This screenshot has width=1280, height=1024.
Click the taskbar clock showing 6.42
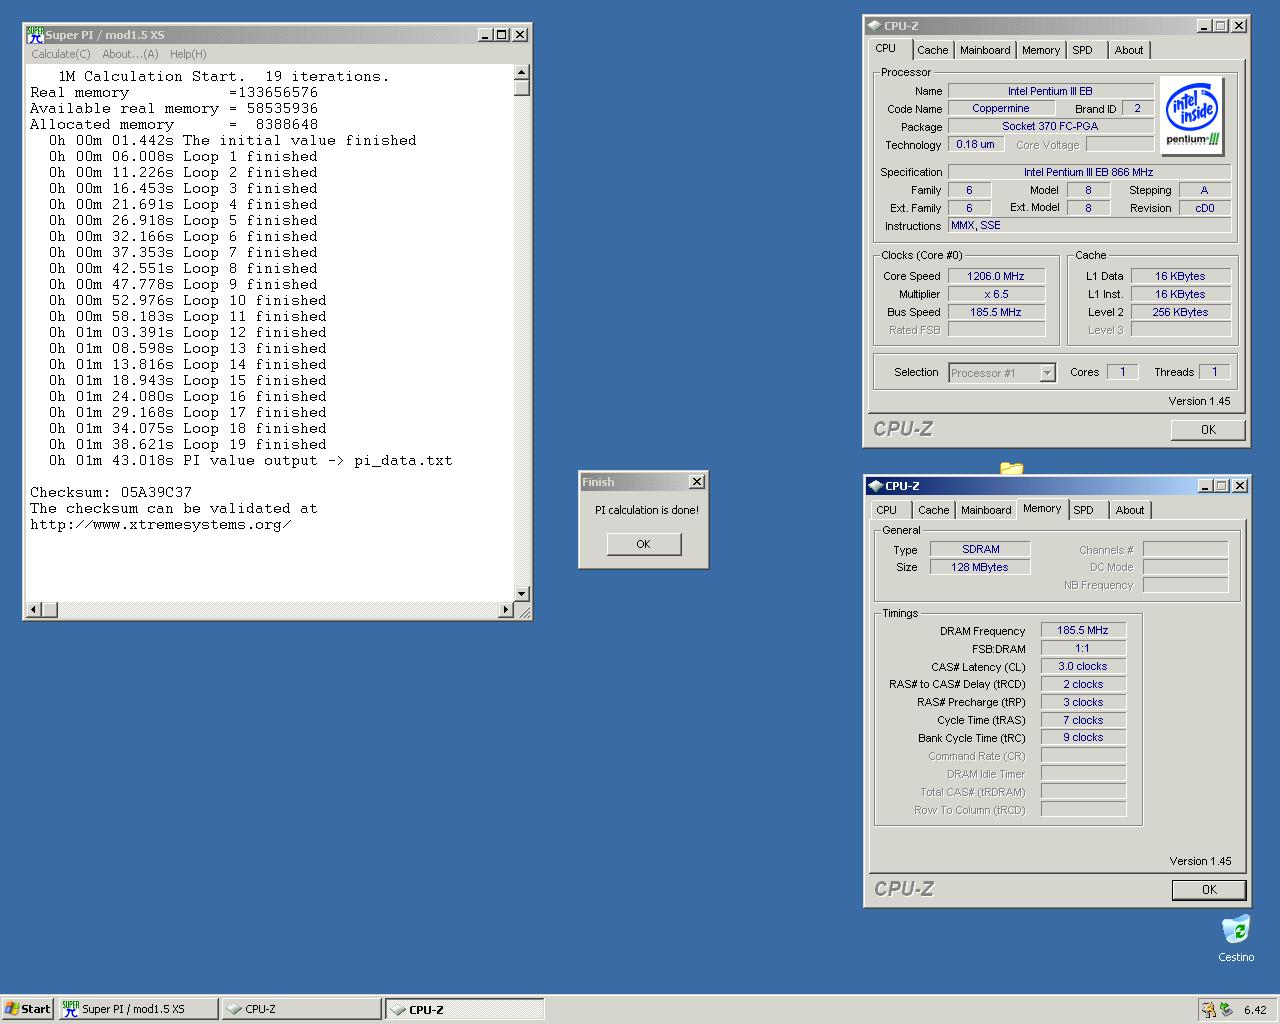click(1255, 1010)
